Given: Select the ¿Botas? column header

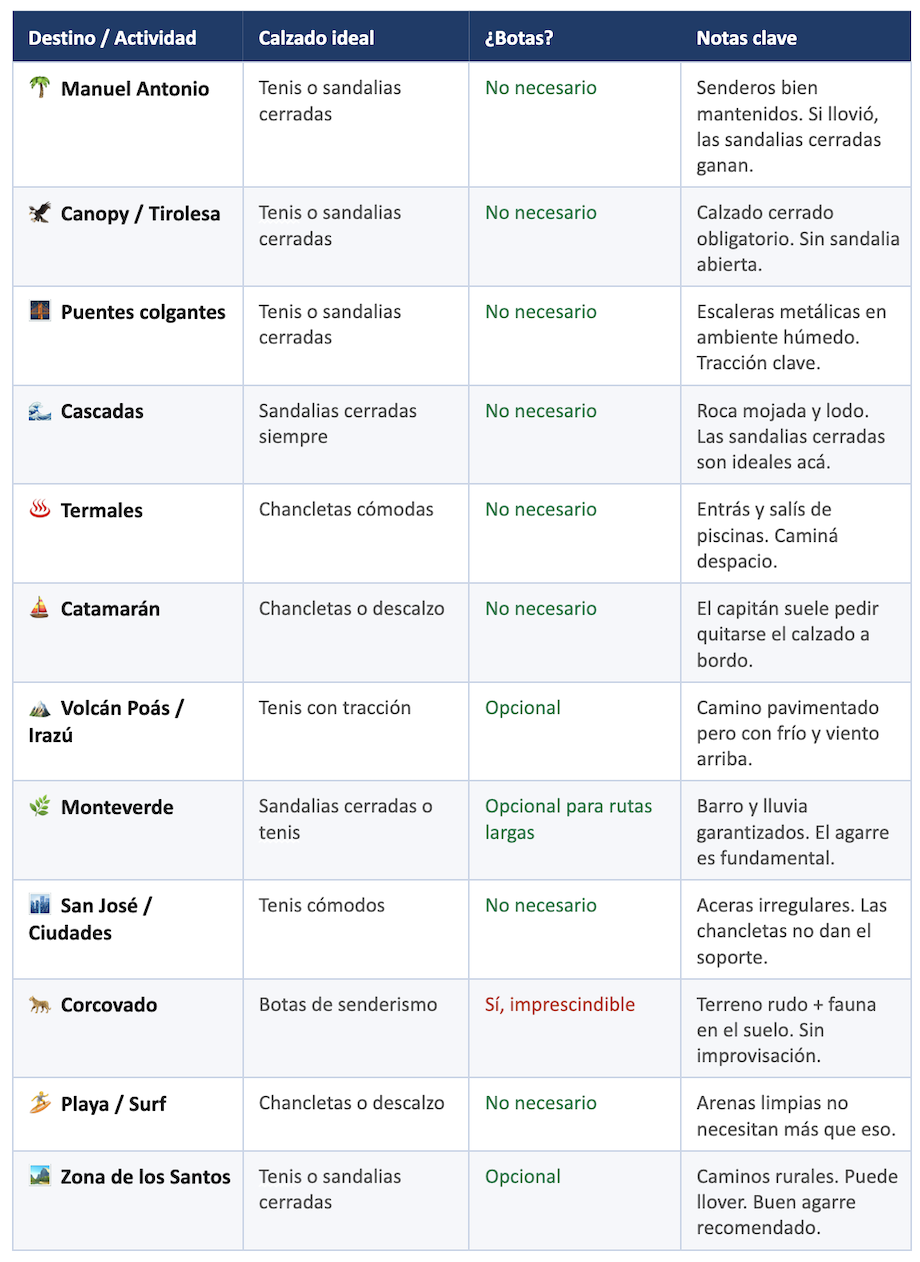Looking at the screenshot, I should pyautogui.click(x=575, y=38).
